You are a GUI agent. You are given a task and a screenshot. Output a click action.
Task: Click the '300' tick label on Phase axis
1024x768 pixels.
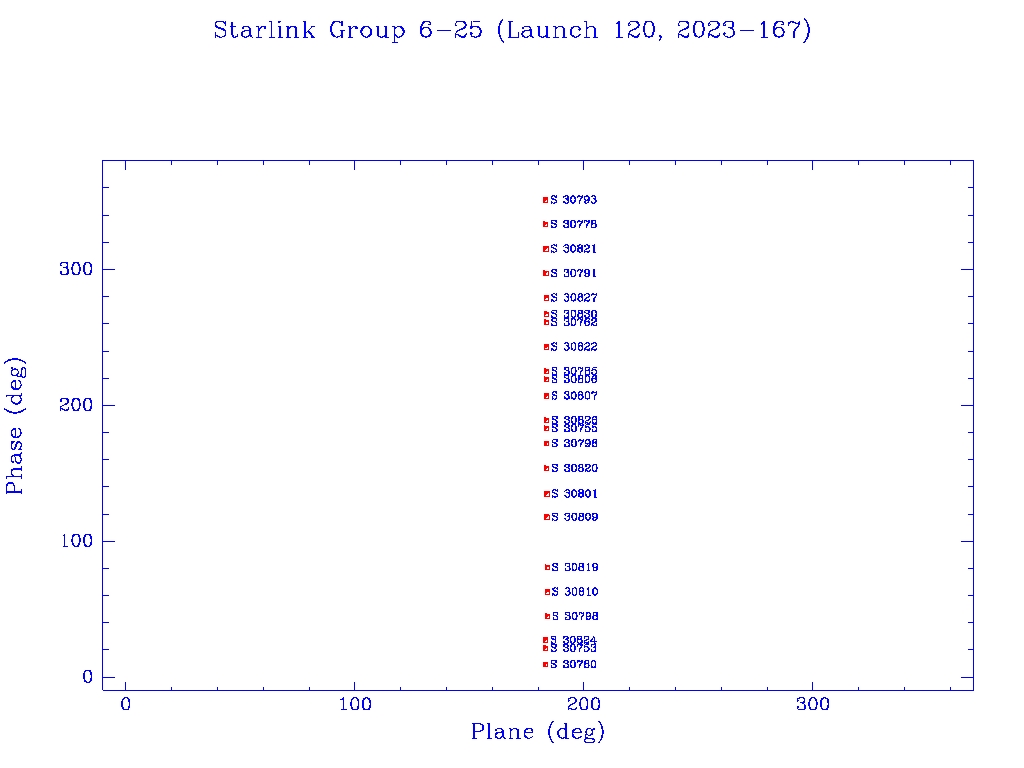[76, 269]
